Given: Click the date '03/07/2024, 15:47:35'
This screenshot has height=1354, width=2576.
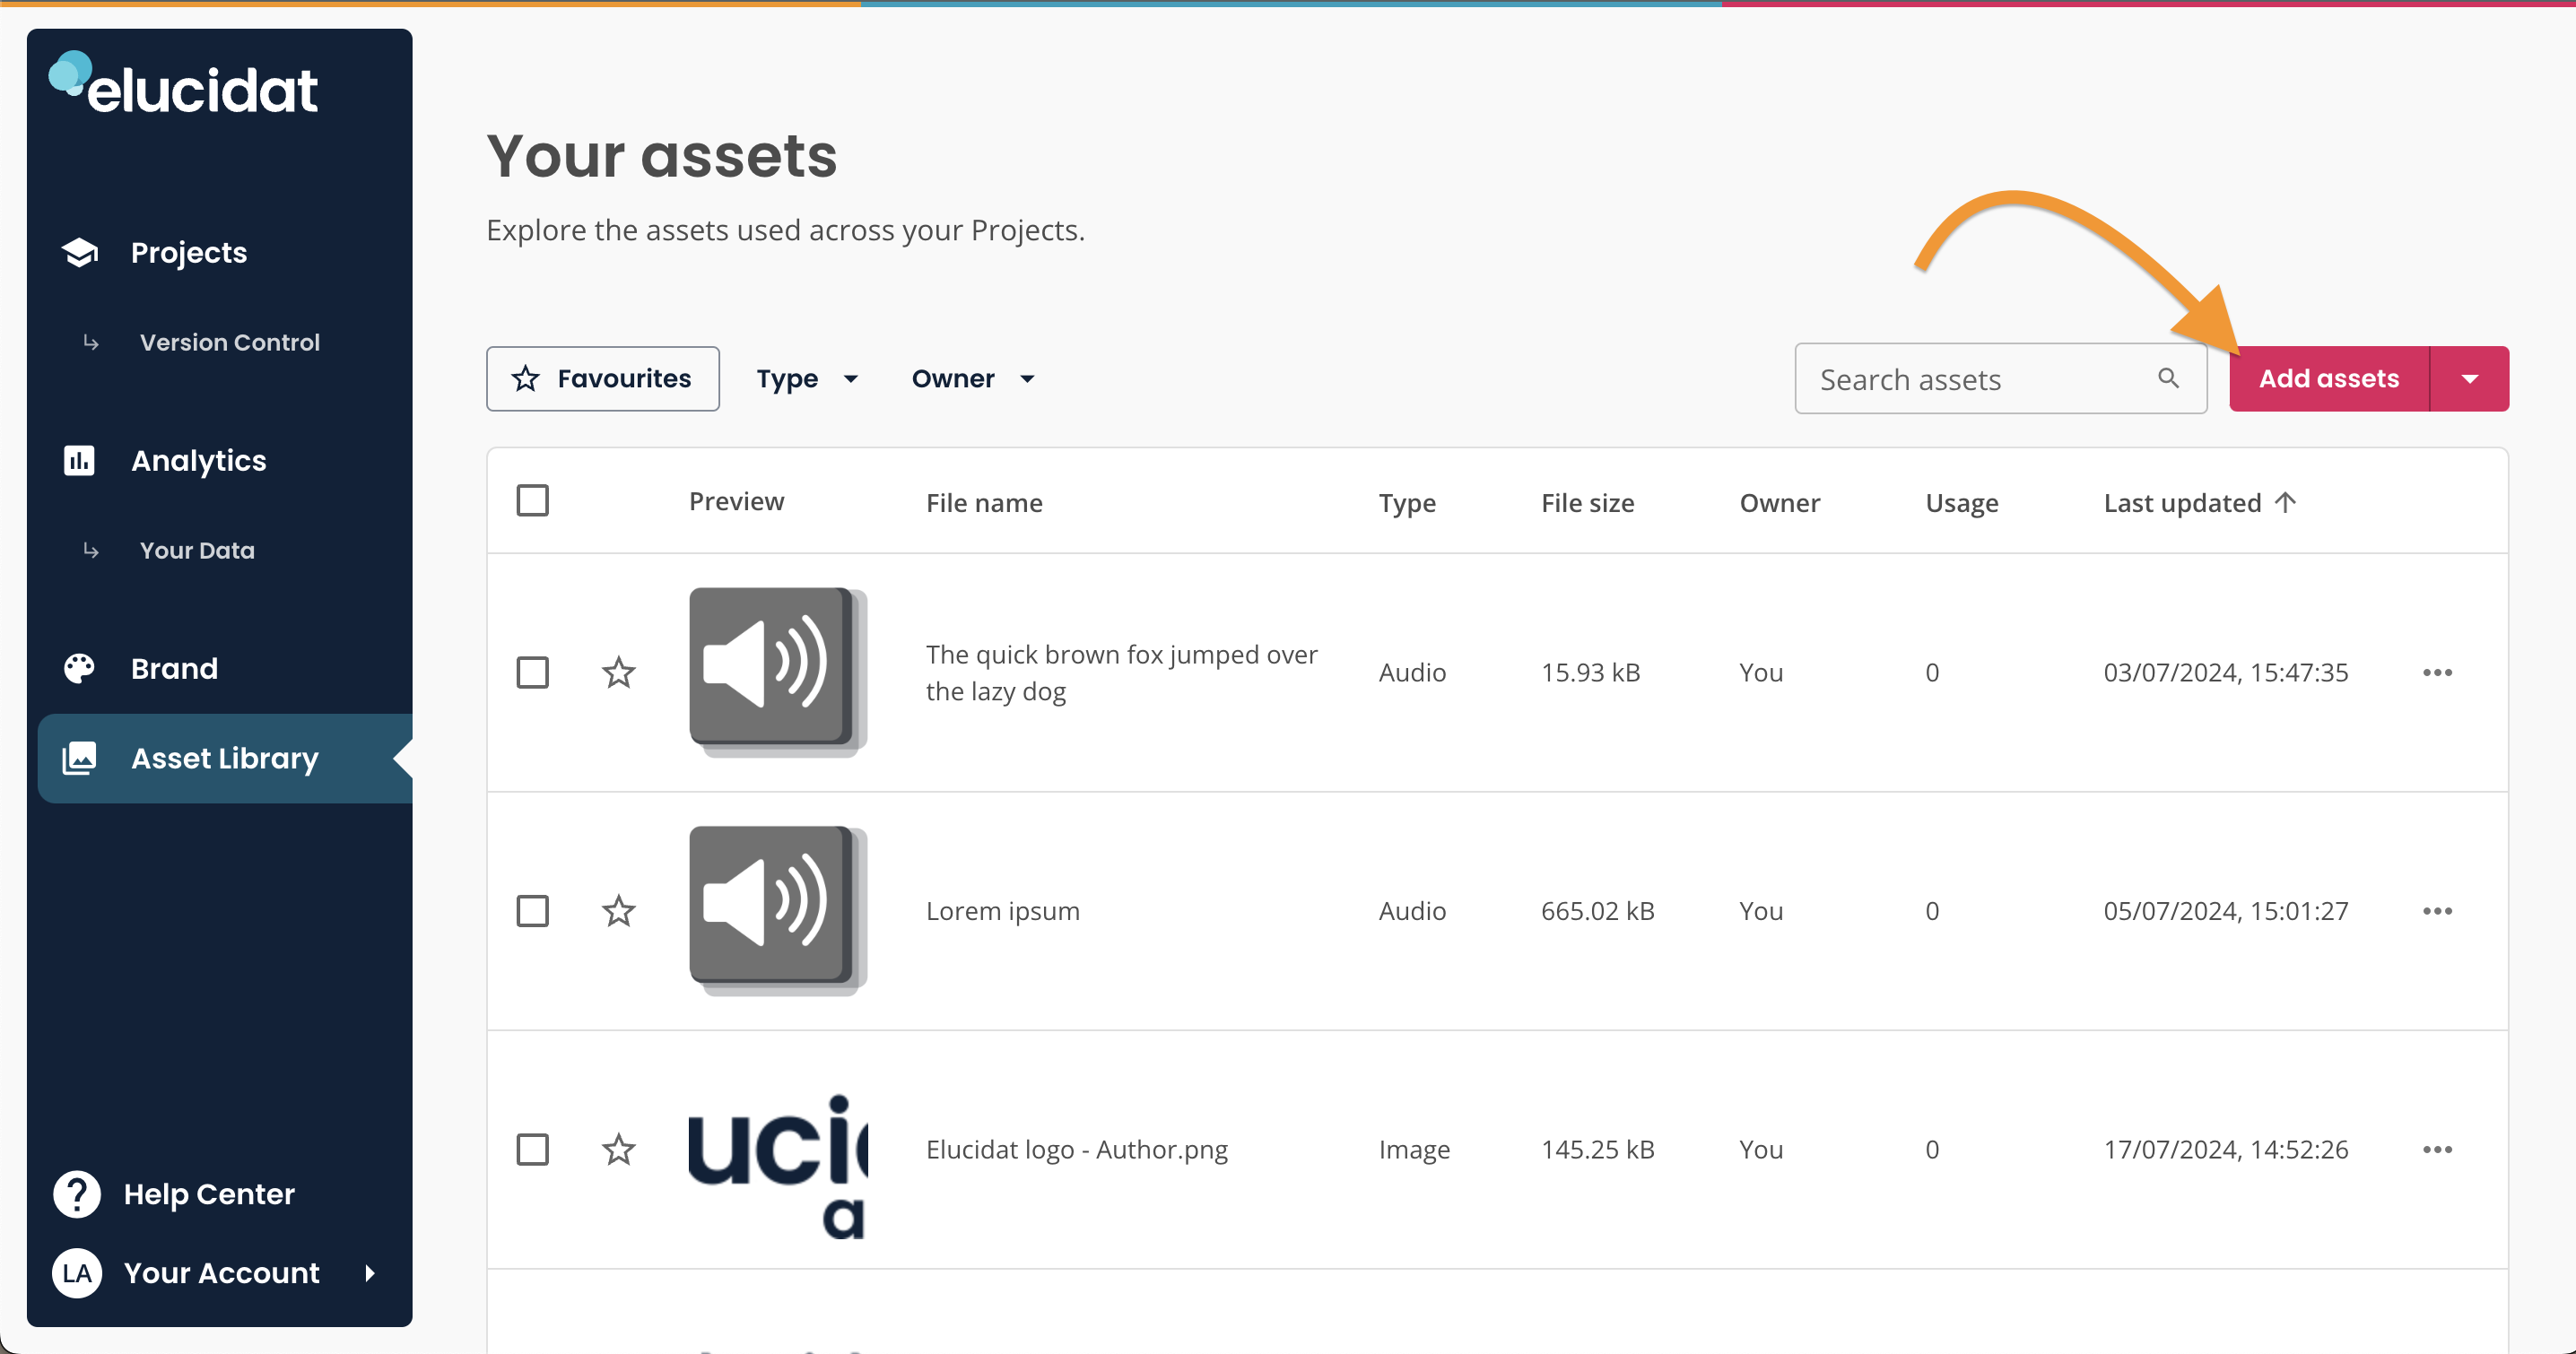Looking at the screenshot, I should pyautogui.click(x=2226, y=672).
